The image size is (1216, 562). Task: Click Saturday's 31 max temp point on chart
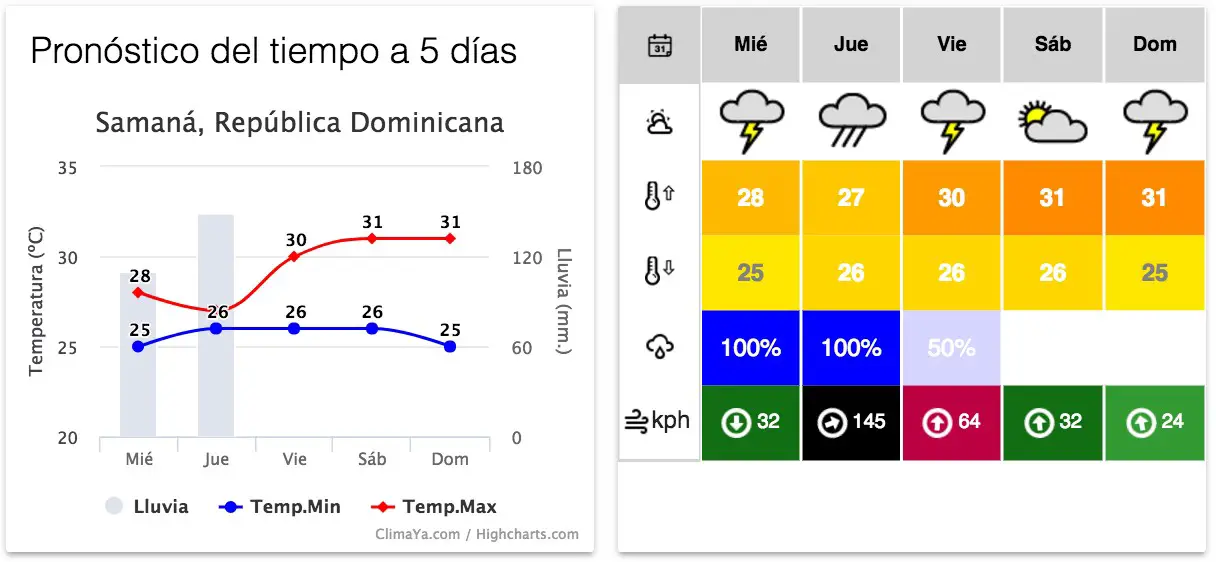pyautogui.click(x=372, y=238)
